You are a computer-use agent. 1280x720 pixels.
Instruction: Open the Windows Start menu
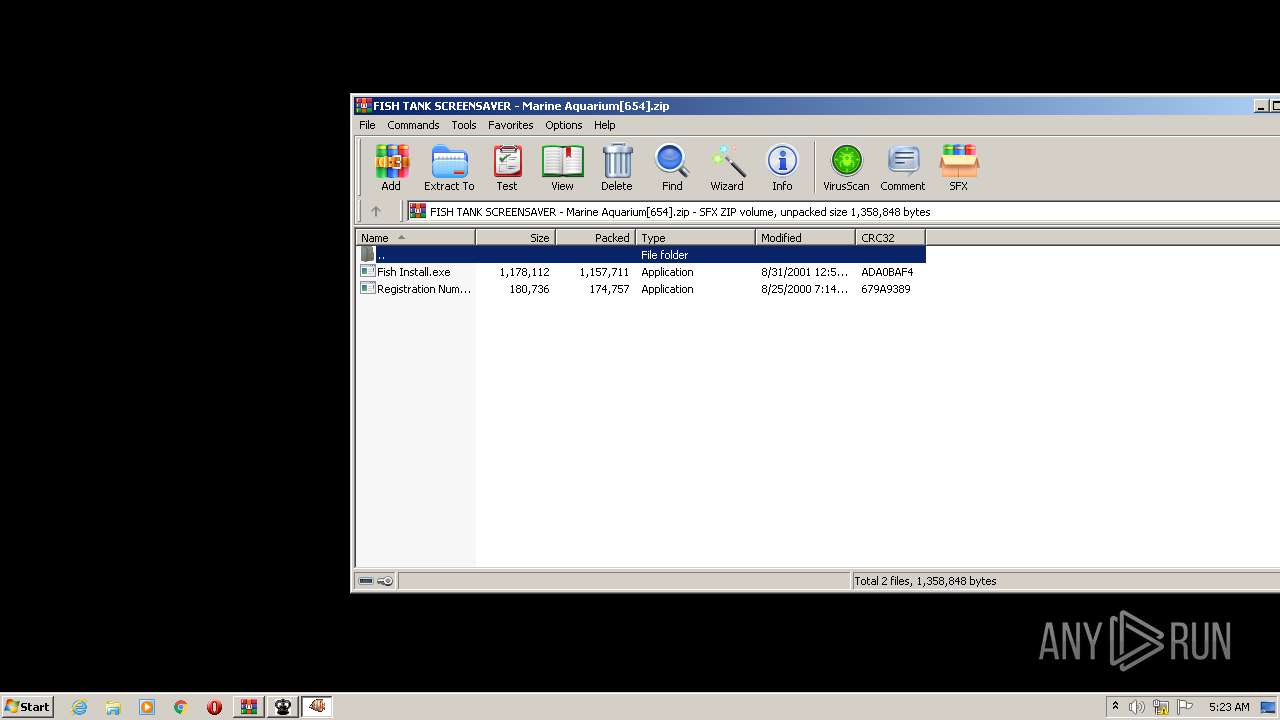(27, 706)
